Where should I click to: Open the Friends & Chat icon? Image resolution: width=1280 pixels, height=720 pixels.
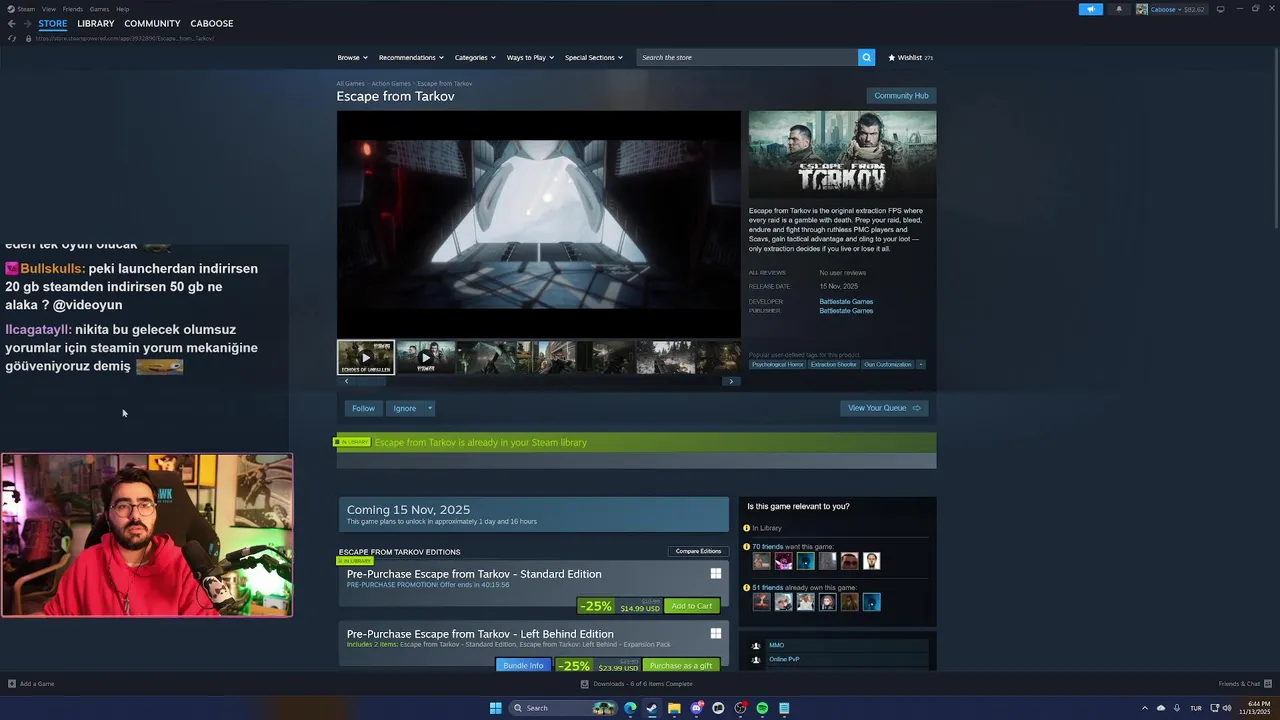tap(1267, 684)
